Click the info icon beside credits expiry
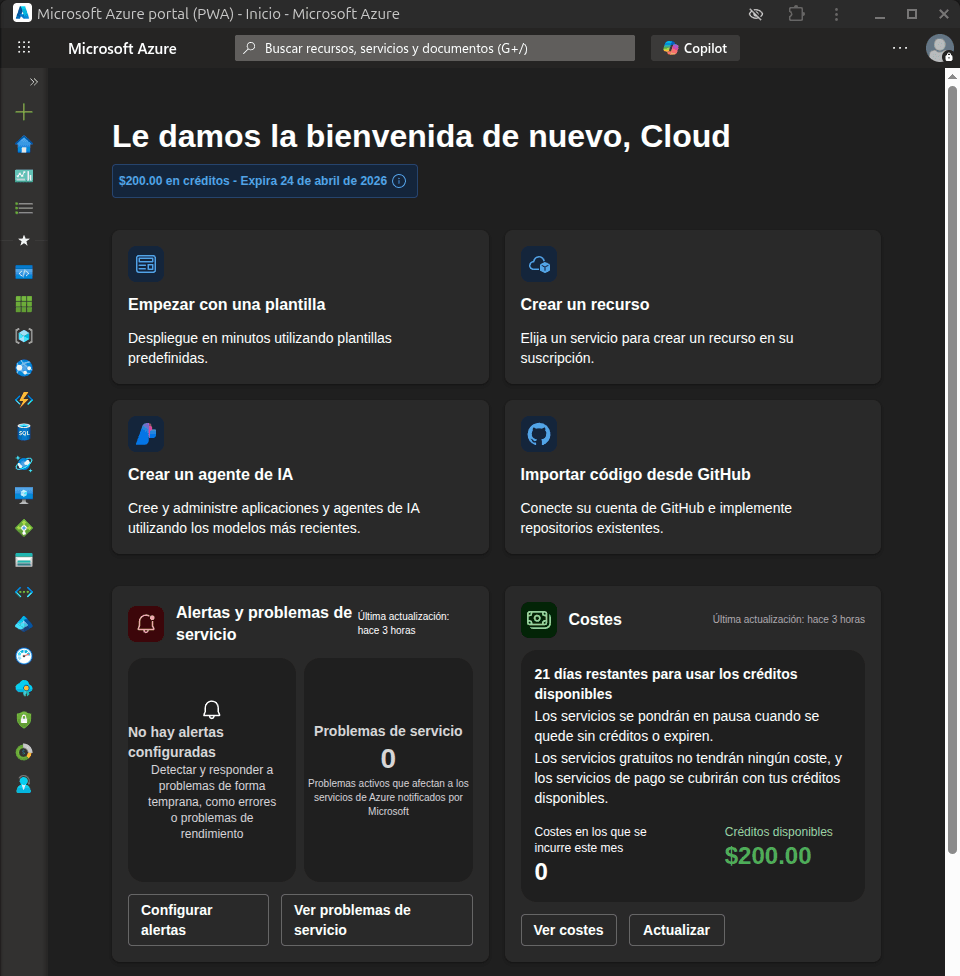Viewport: 960px width, 976px height. 399,181
